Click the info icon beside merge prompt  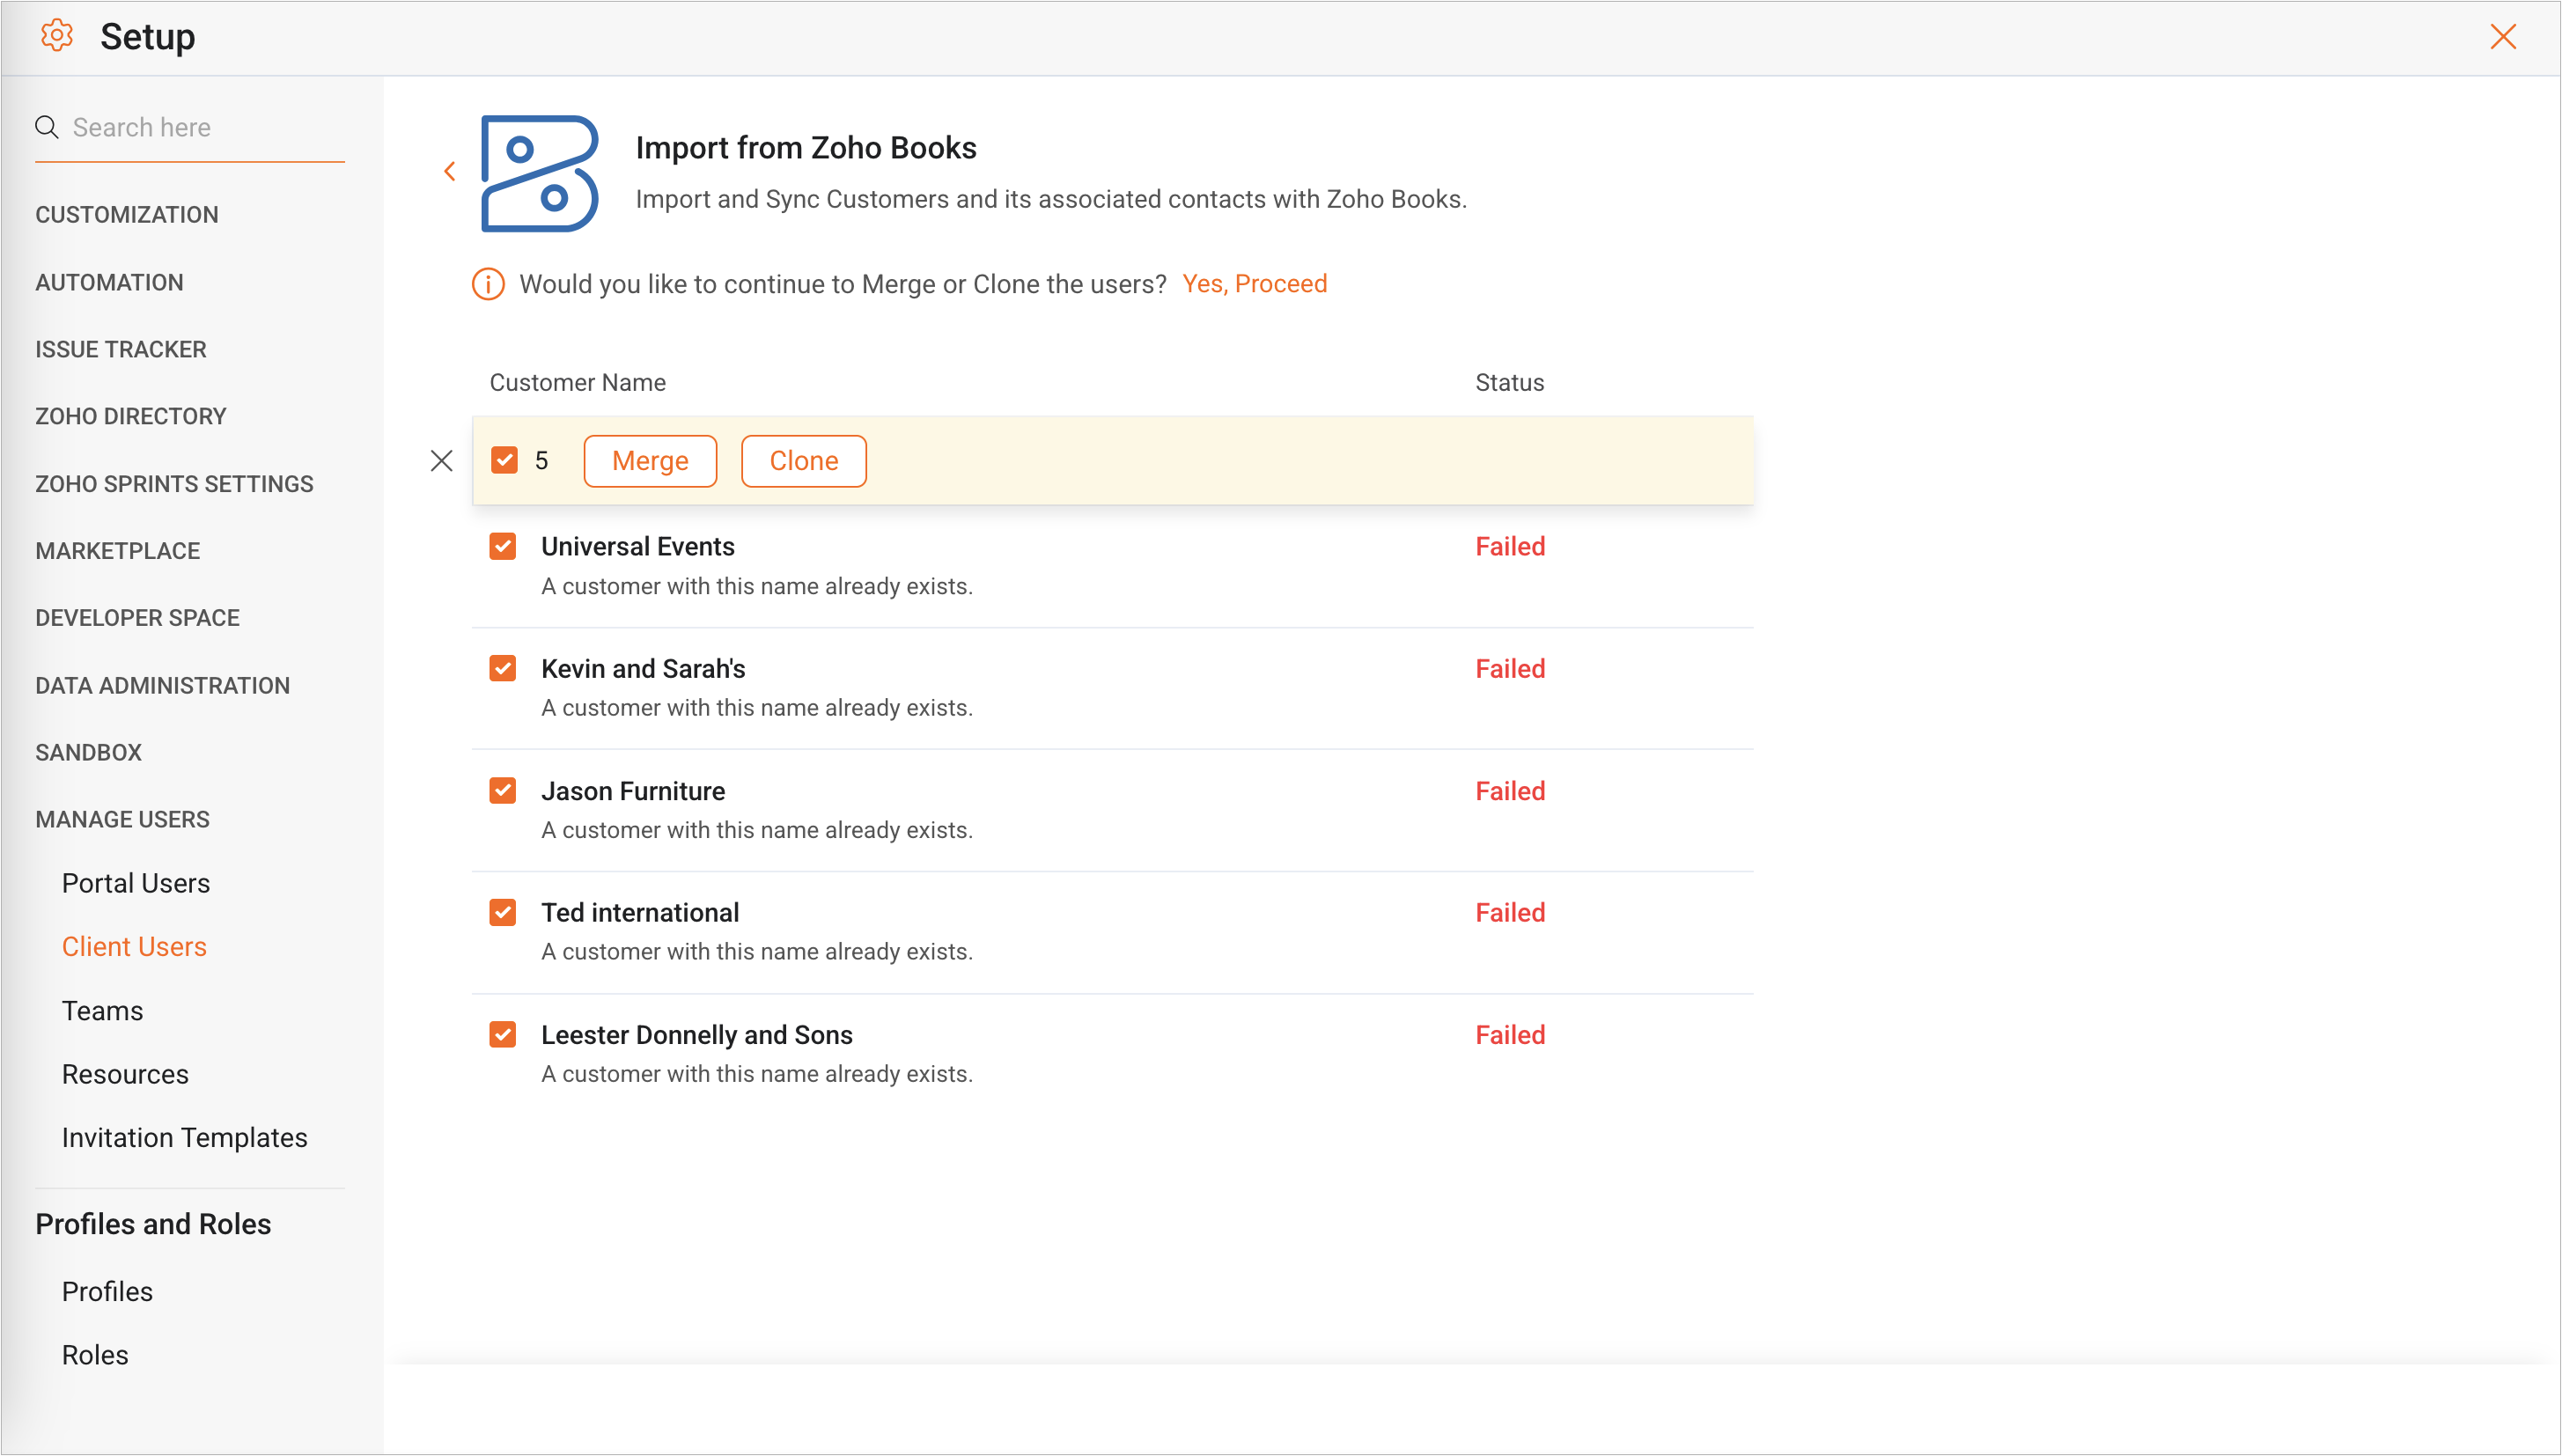pyautogui.click(x=488, y=284)
